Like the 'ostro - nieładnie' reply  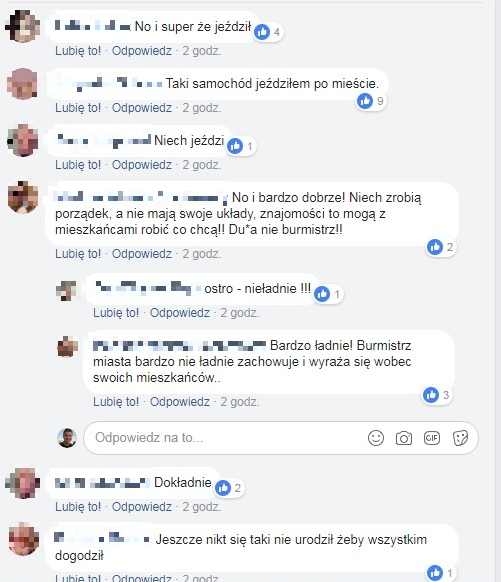point(116,313)
